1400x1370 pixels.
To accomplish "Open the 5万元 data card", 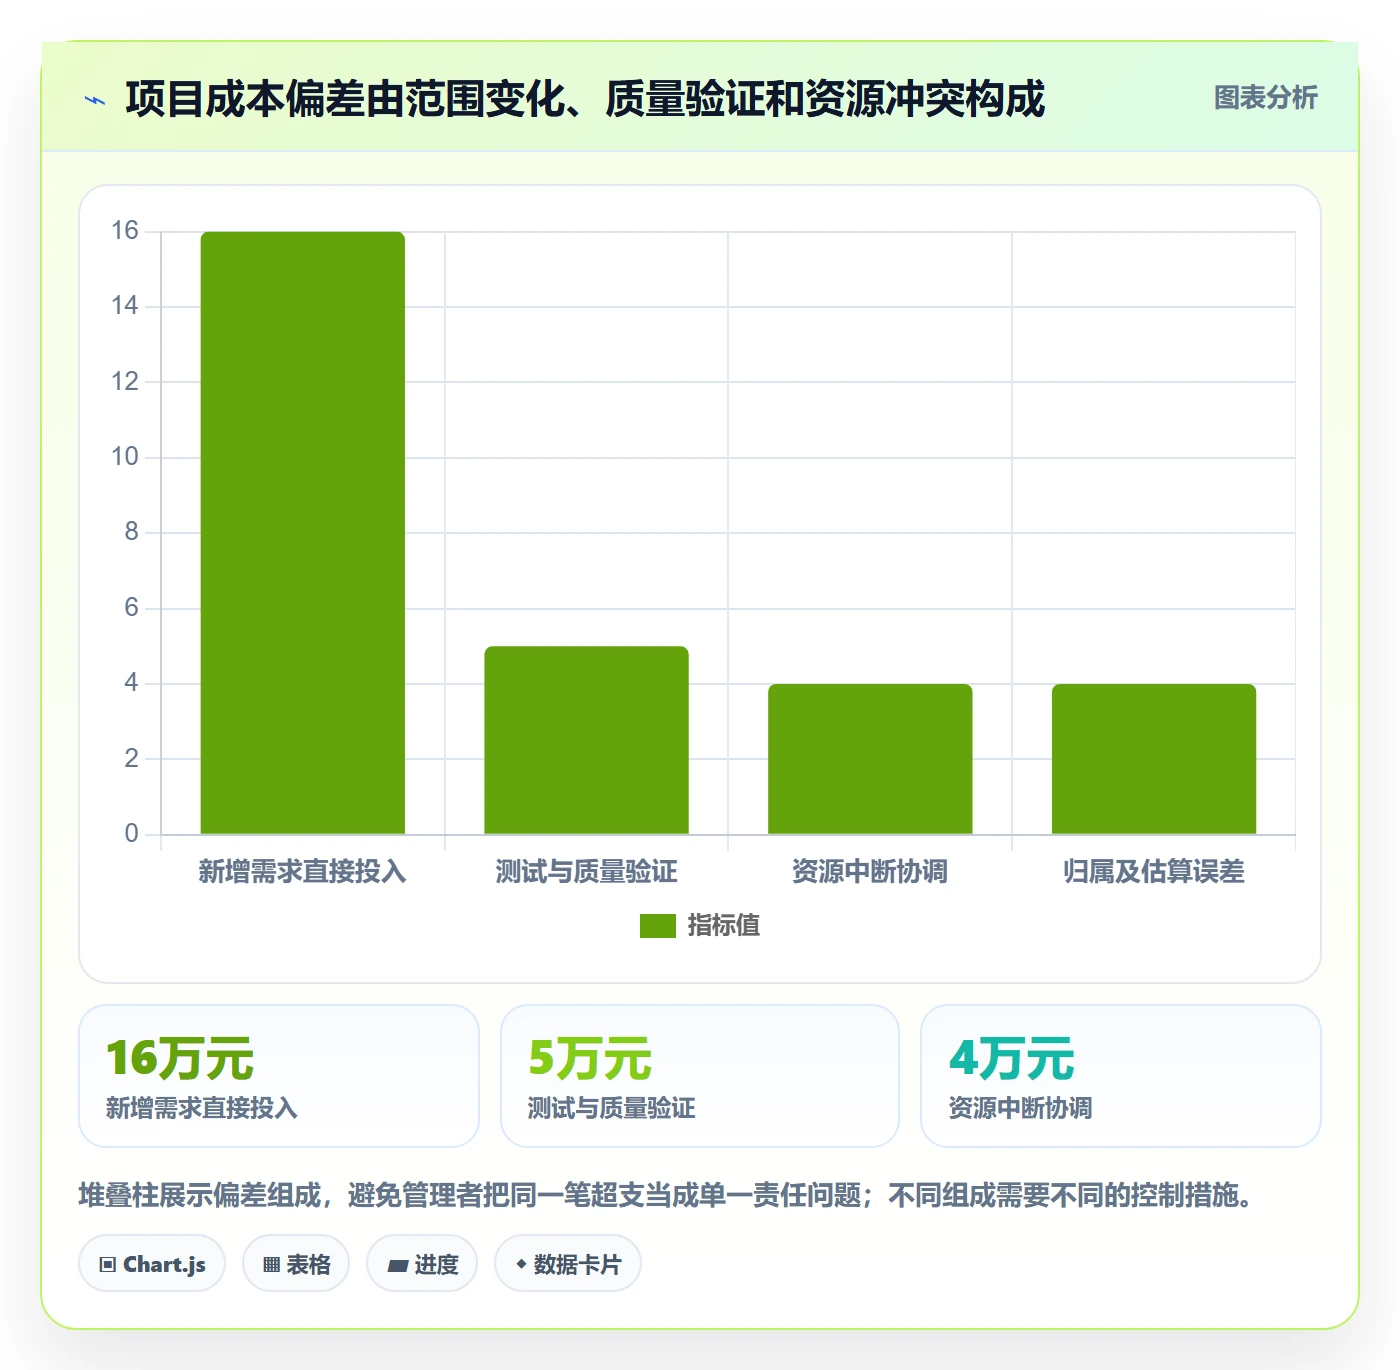I will coord(700,1076).
